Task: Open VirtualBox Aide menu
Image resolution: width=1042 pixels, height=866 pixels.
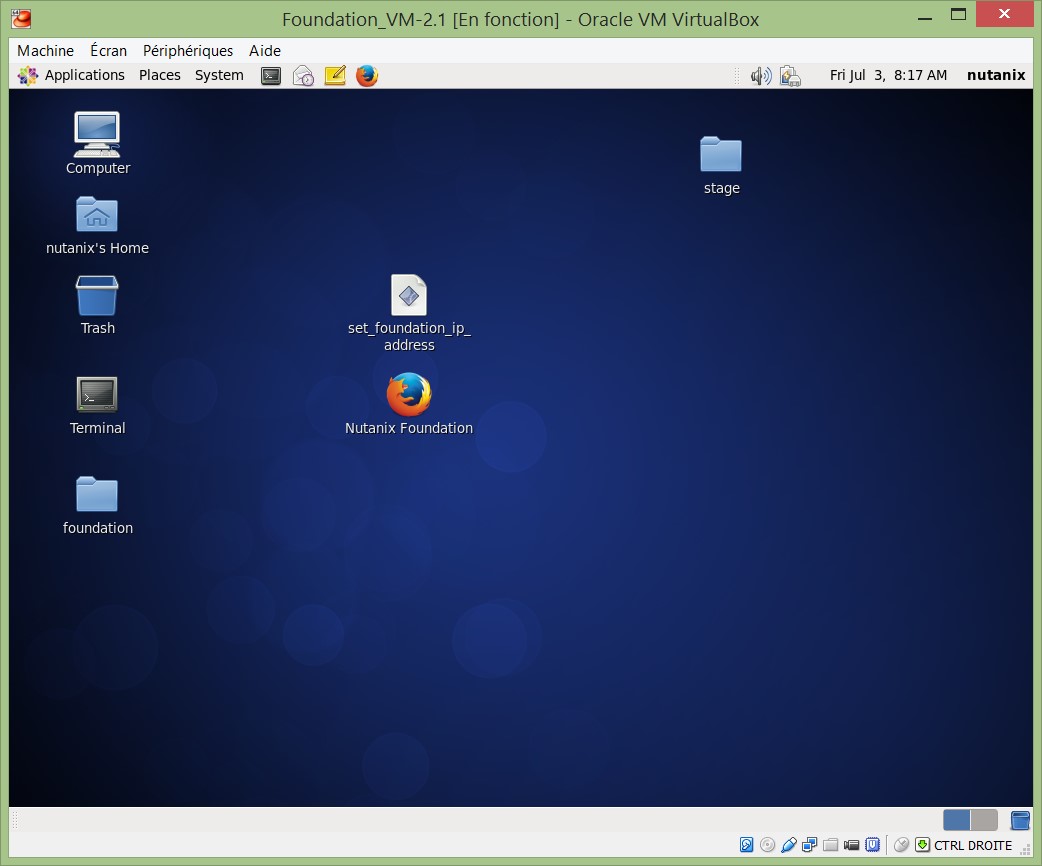Action: pos(264,51)
